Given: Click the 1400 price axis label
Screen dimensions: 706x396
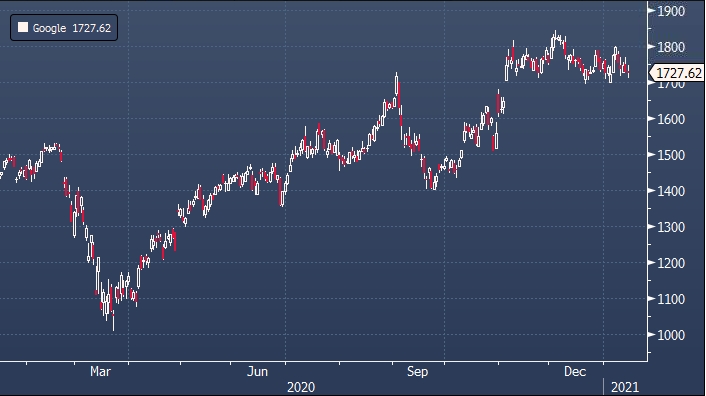Looking at the screenshot, I should pyautogui.click(x=671, y=191).
